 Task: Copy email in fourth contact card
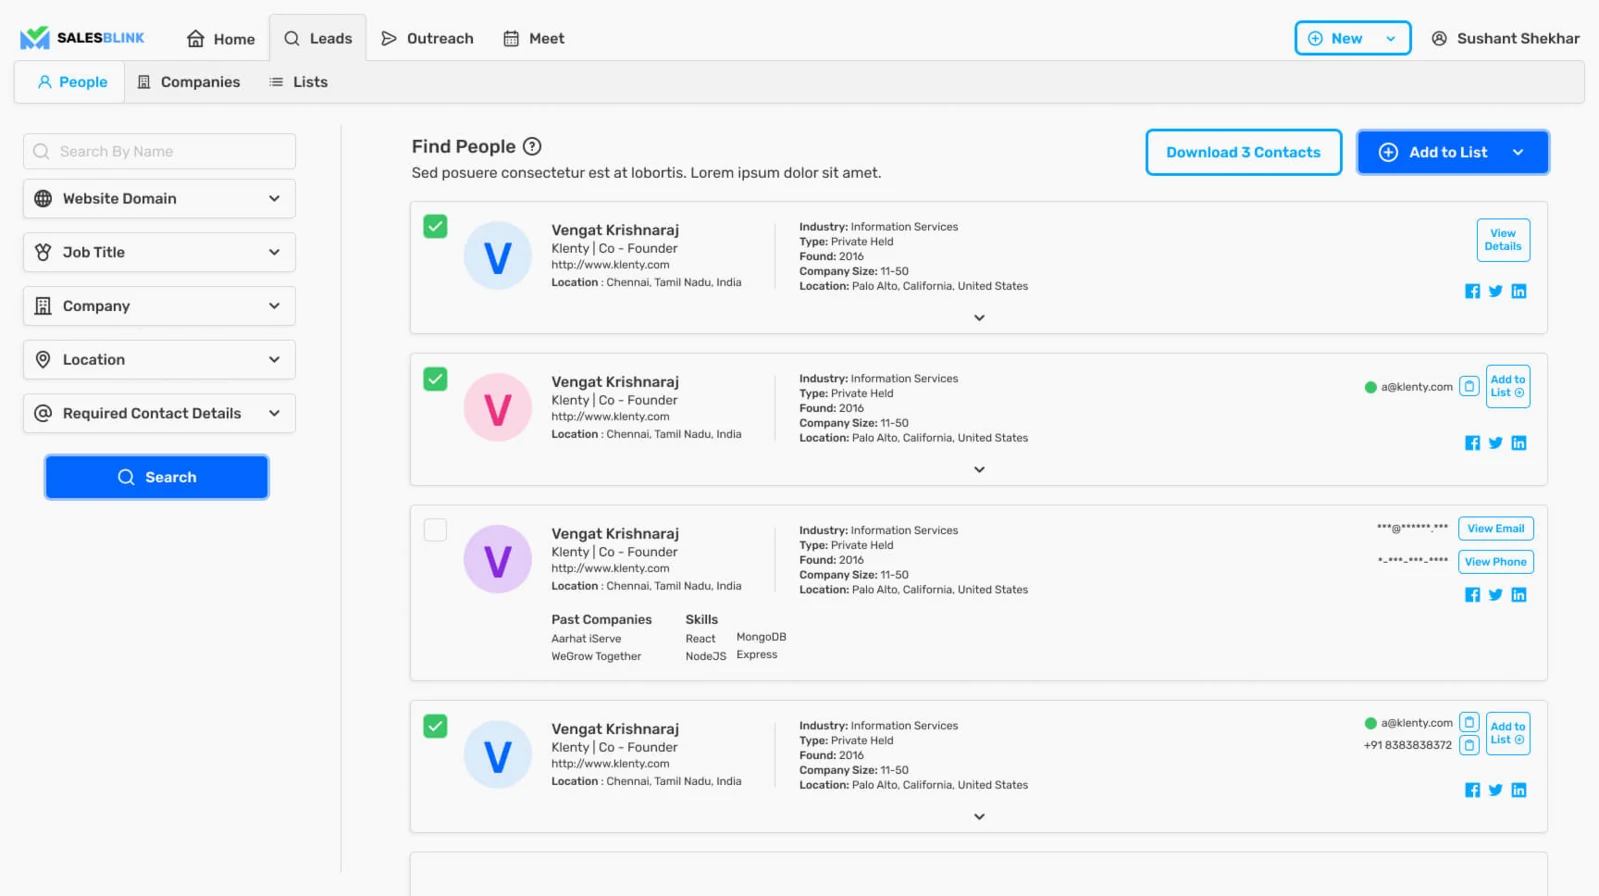tap(1469, 722)
